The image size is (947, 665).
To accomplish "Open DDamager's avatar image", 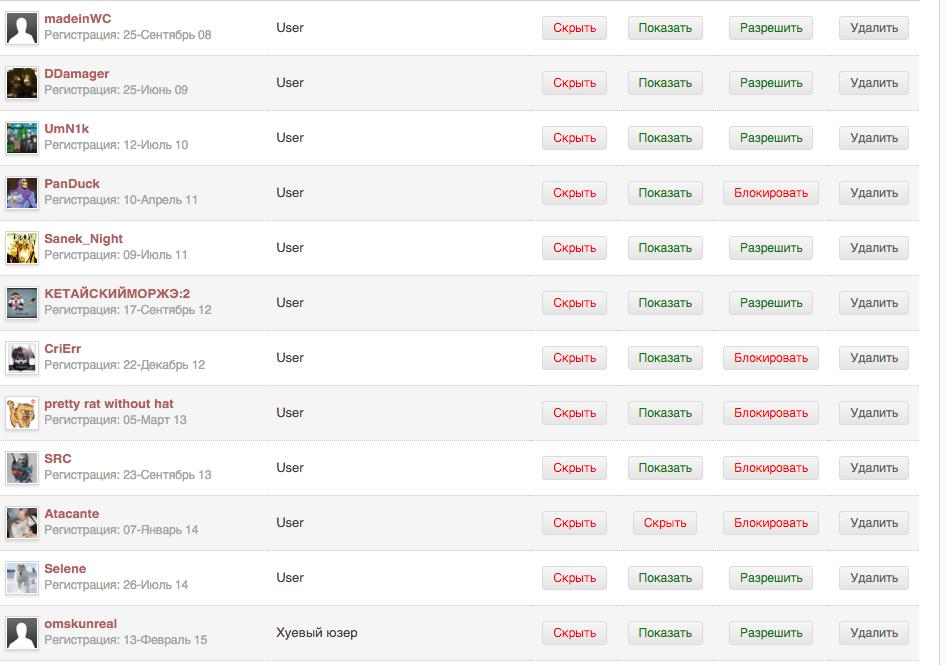I will click(x=22, y=83).
